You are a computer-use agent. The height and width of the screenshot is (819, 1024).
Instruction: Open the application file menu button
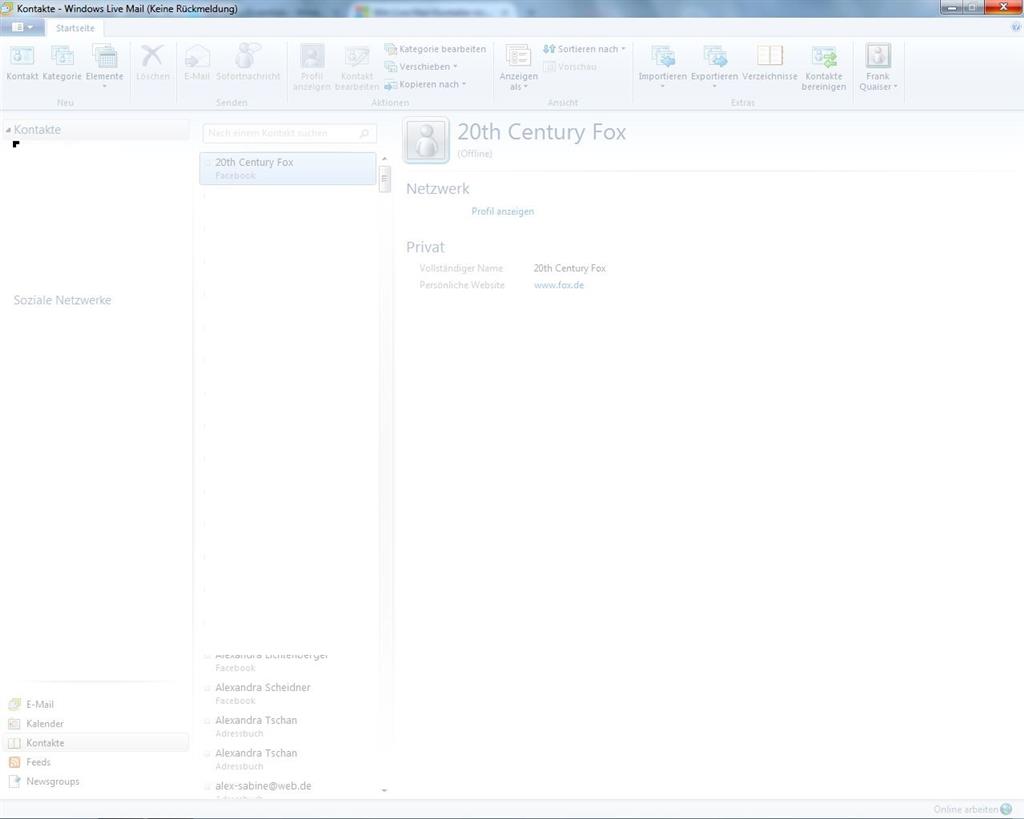coord(22,27)
